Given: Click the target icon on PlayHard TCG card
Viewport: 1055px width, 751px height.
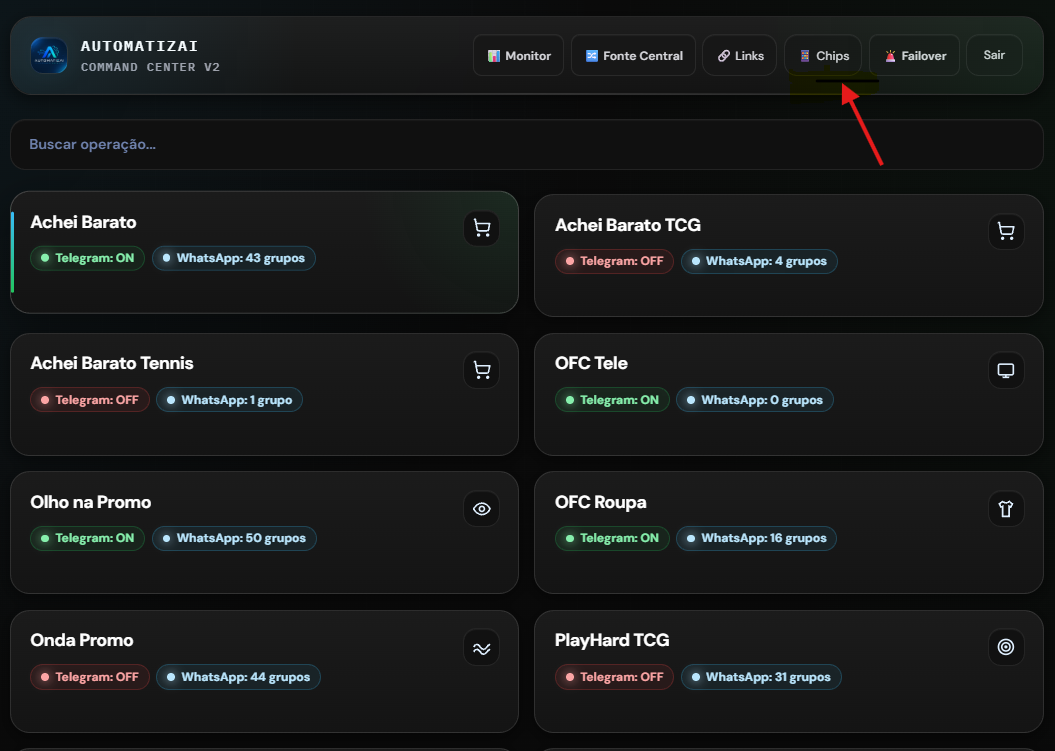Looking at the screenshot, I should point(1006,647).
